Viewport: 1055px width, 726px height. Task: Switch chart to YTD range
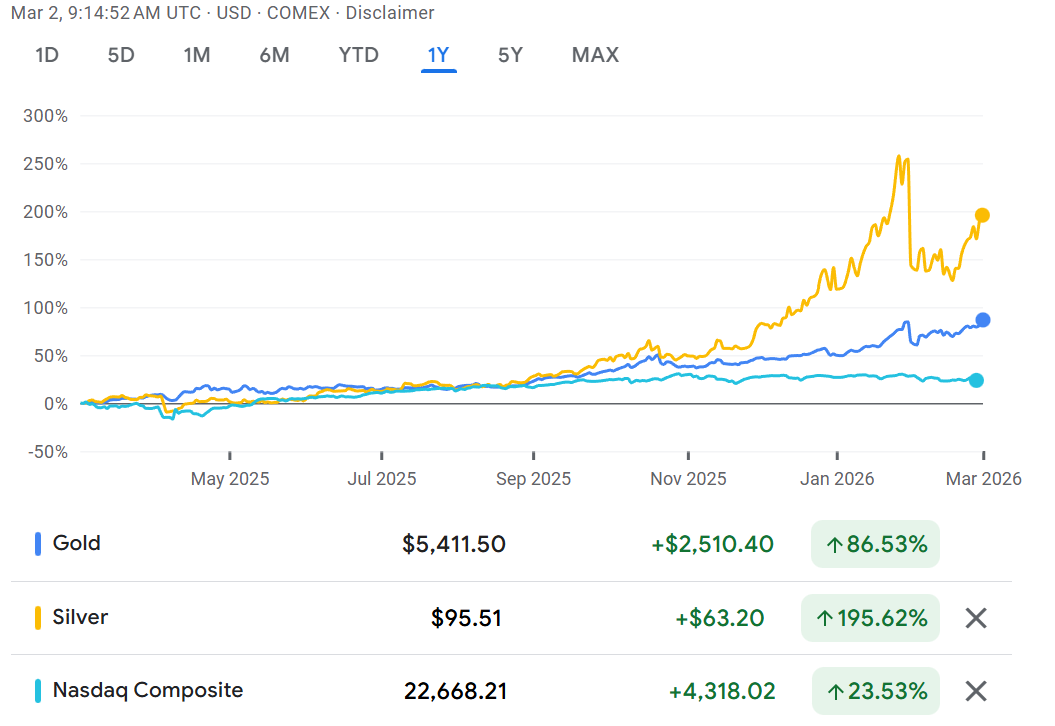(359, 55)
